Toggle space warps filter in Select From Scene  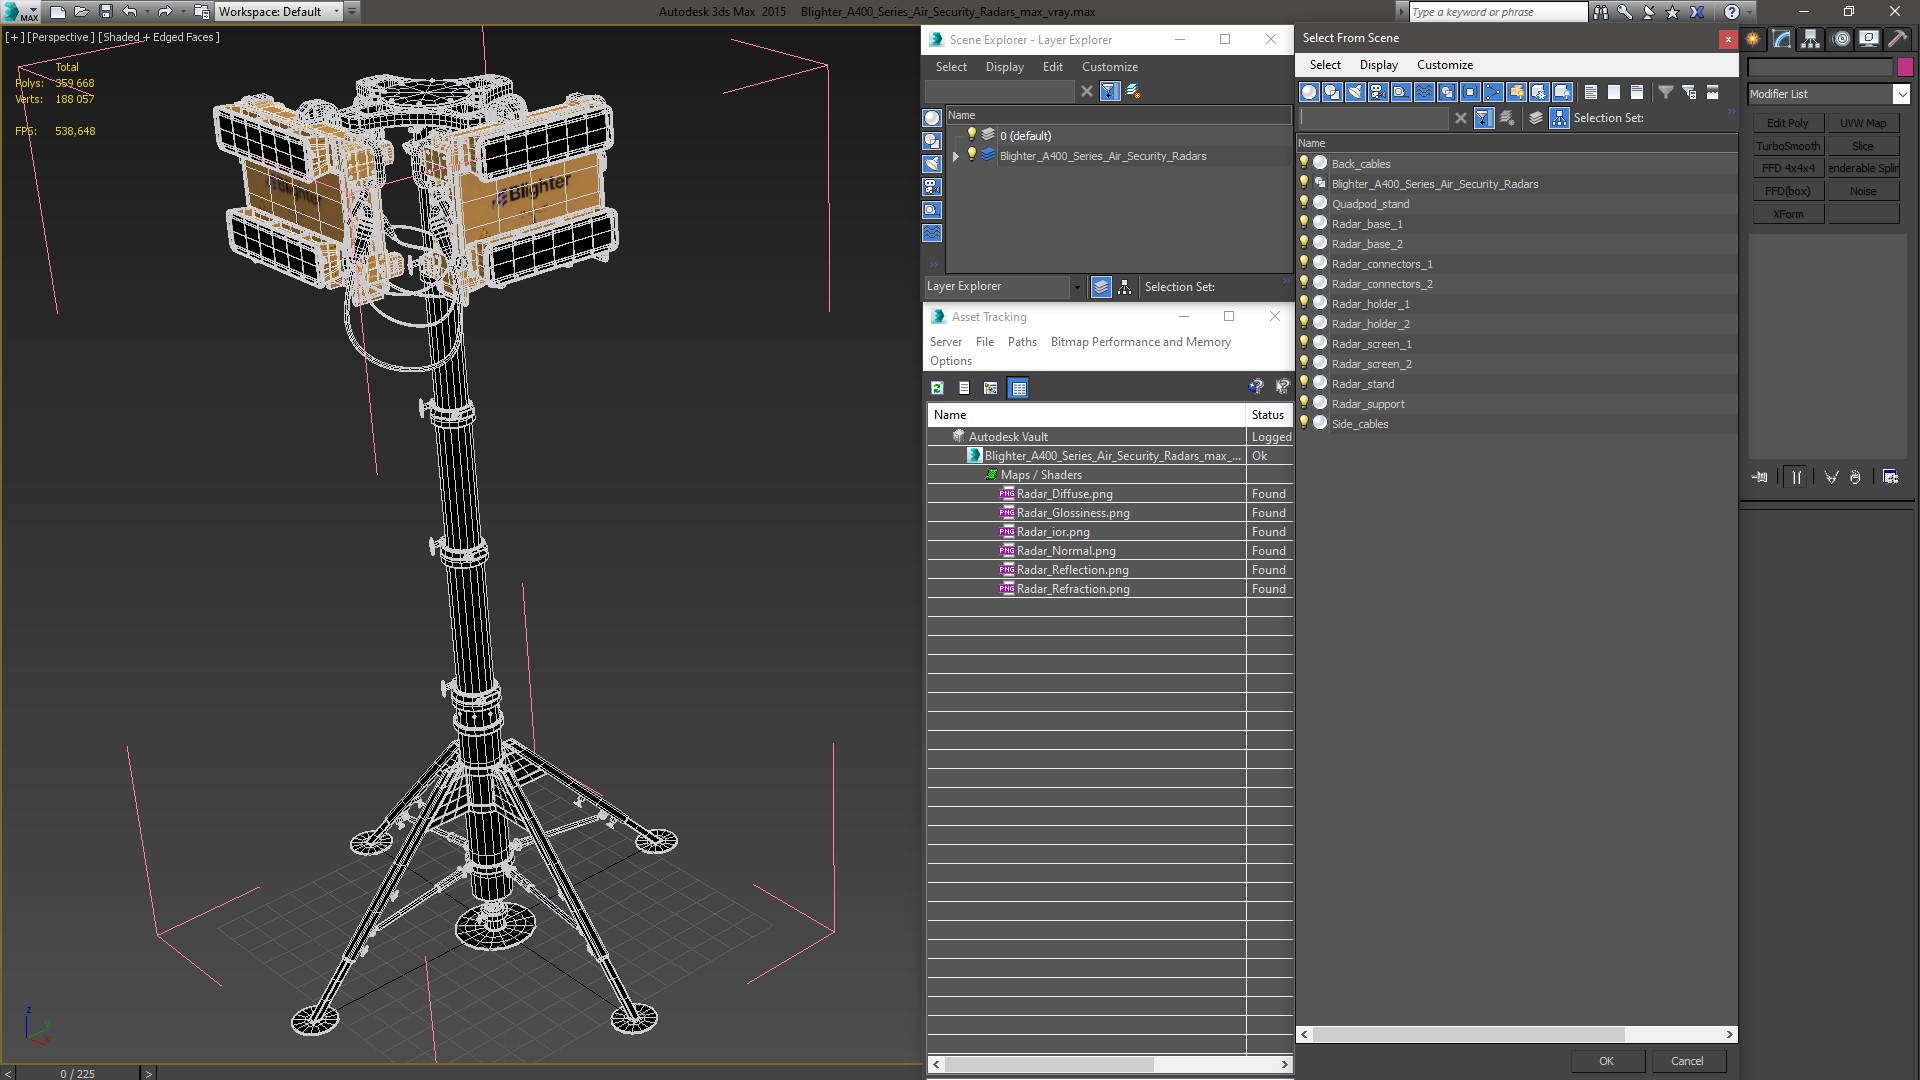1424,92
